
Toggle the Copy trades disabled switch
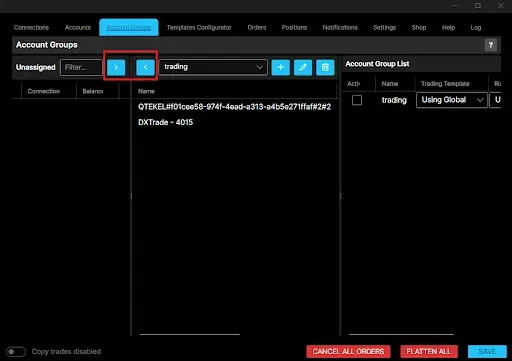pos(16,351)
